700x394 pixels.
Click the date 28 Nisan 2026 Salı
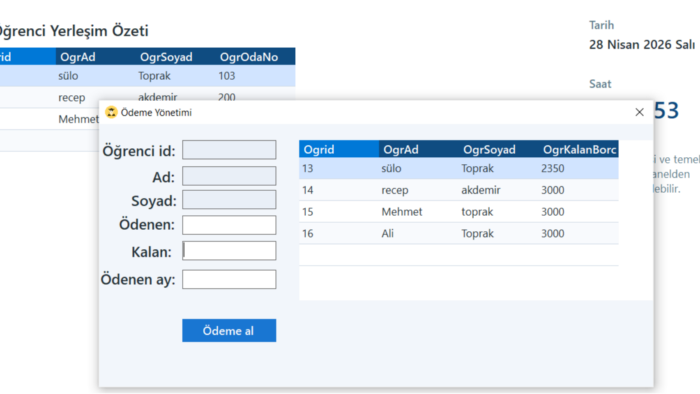pyautogui.click(x=642, y=45)
